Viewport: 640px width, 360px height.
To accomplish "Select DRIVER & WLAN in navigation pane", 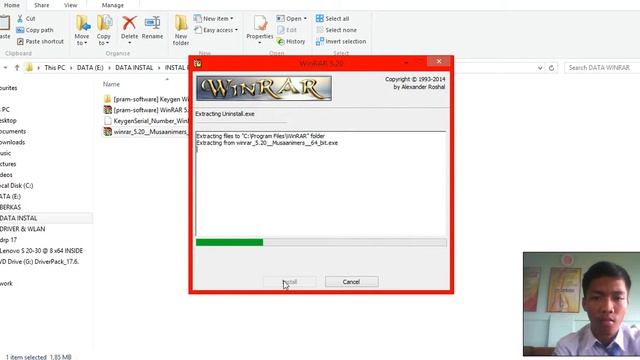I will point(22,229).
